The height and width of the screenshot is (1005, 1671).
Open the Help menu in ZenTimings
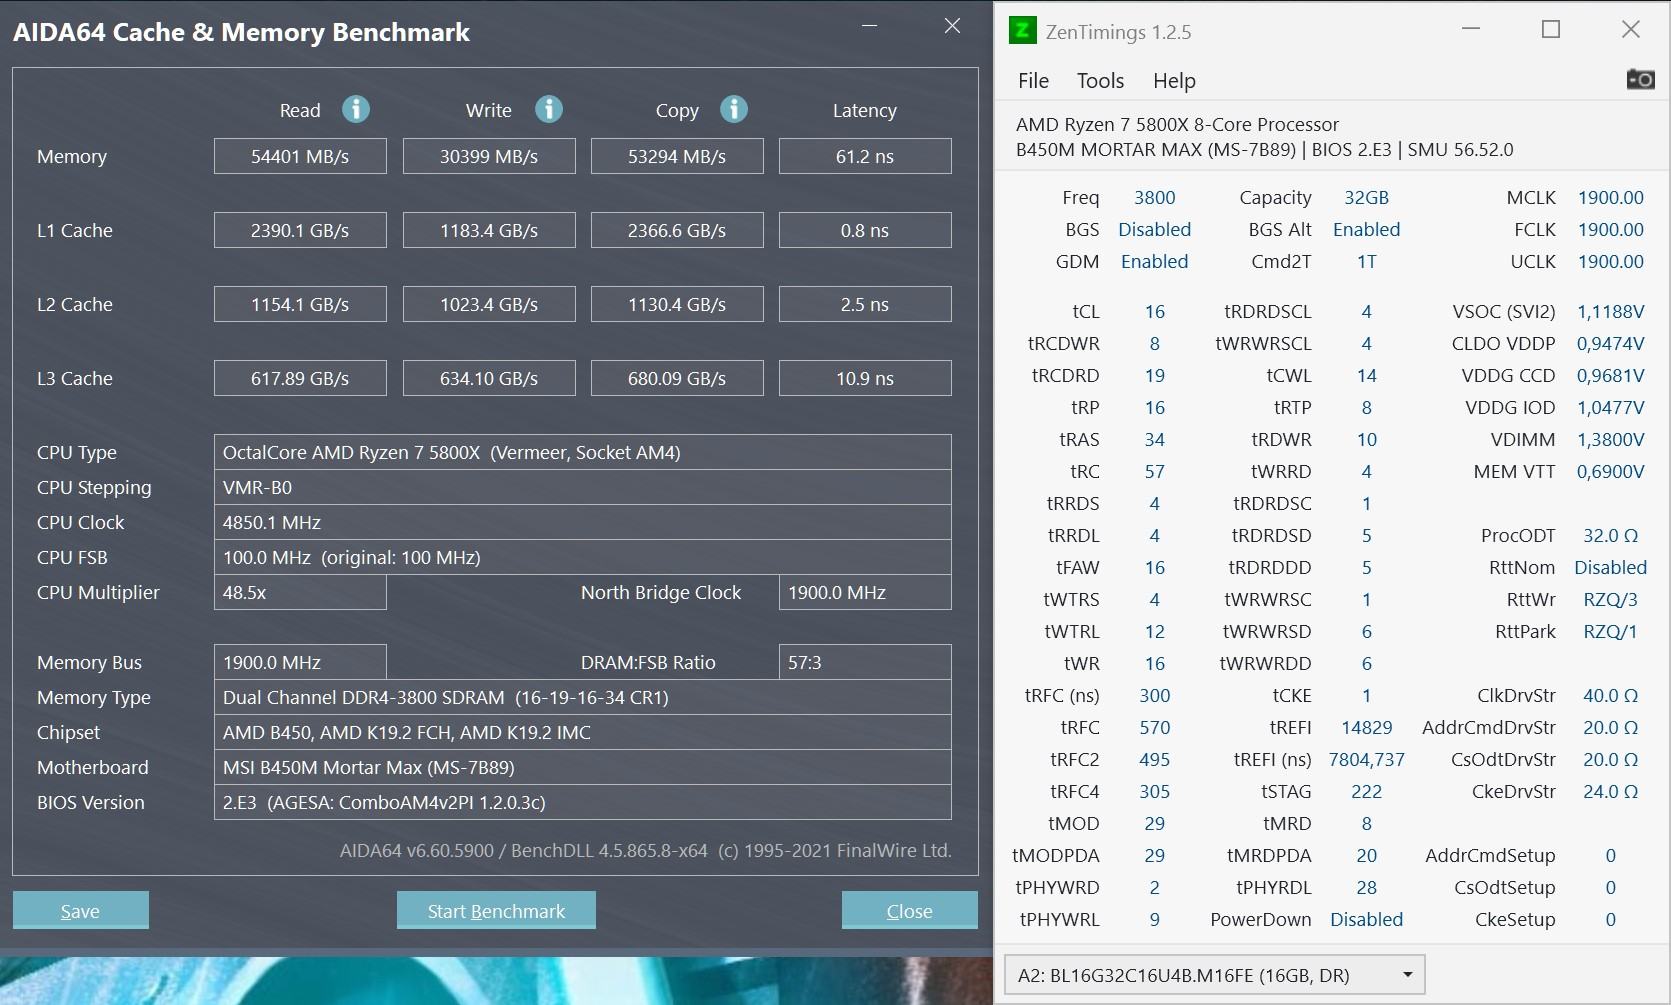click(x=1174, y=80)
